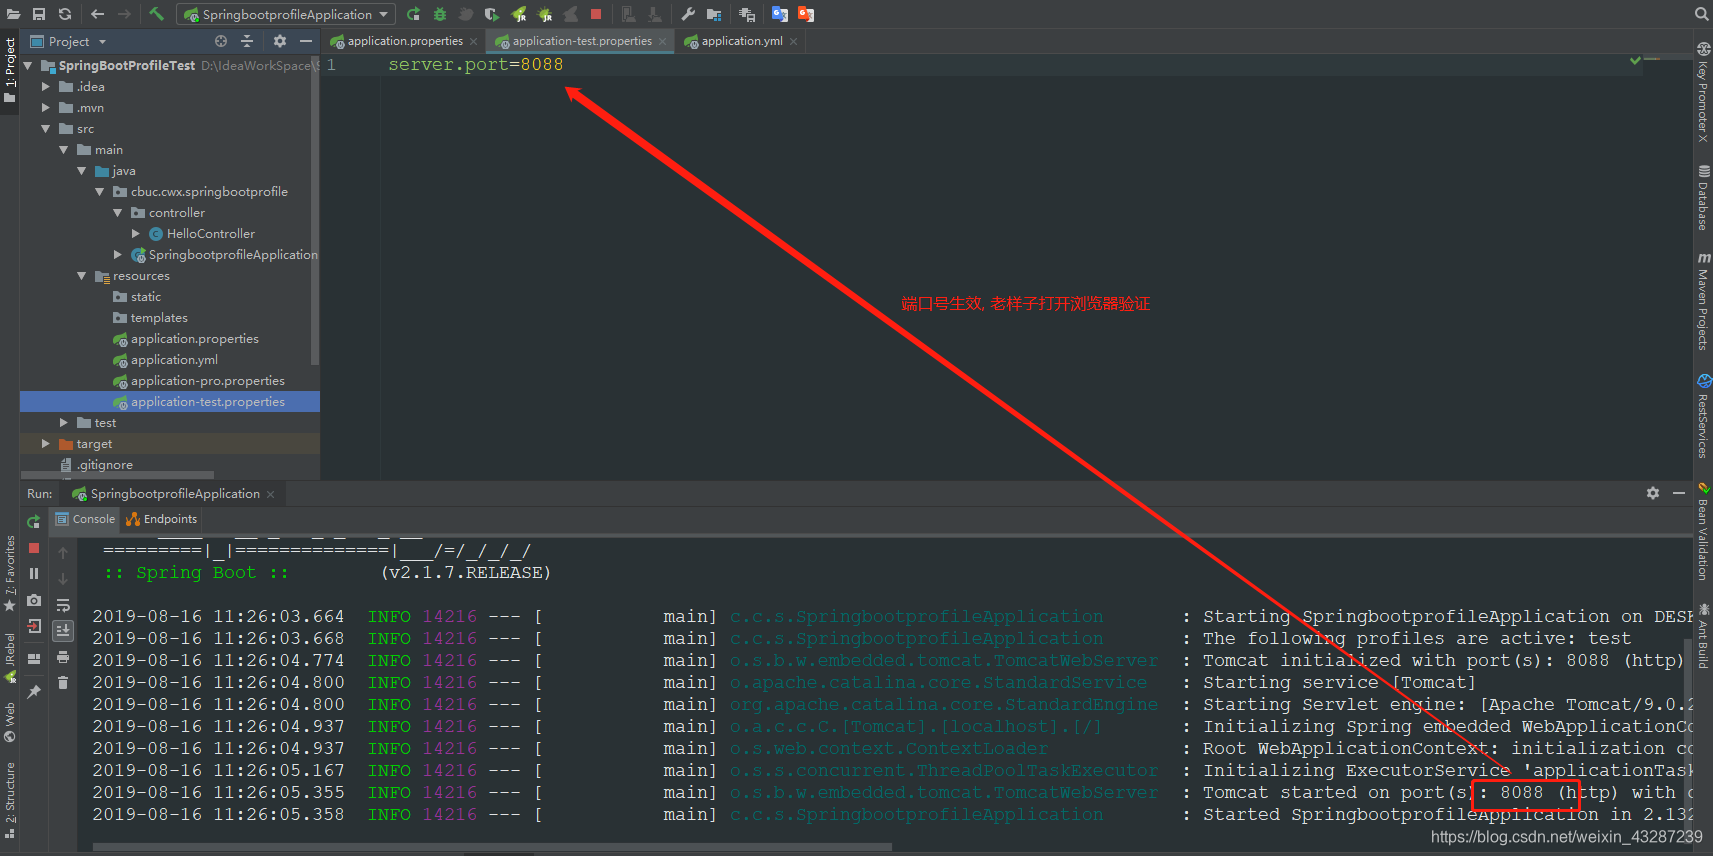This screenshot has width=1713, height=856.
Task: Collapse the controller package
Action: [118, 213]
